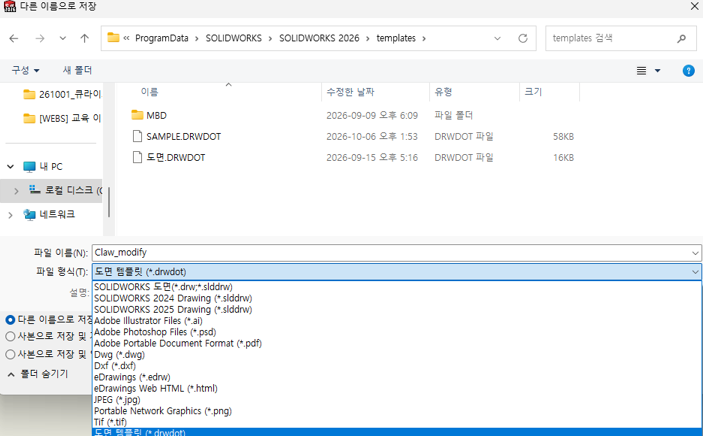703x436 pixels.
Task: Select SOLIDWORKS in the breadcrumb path
Action: click(234, 38)
